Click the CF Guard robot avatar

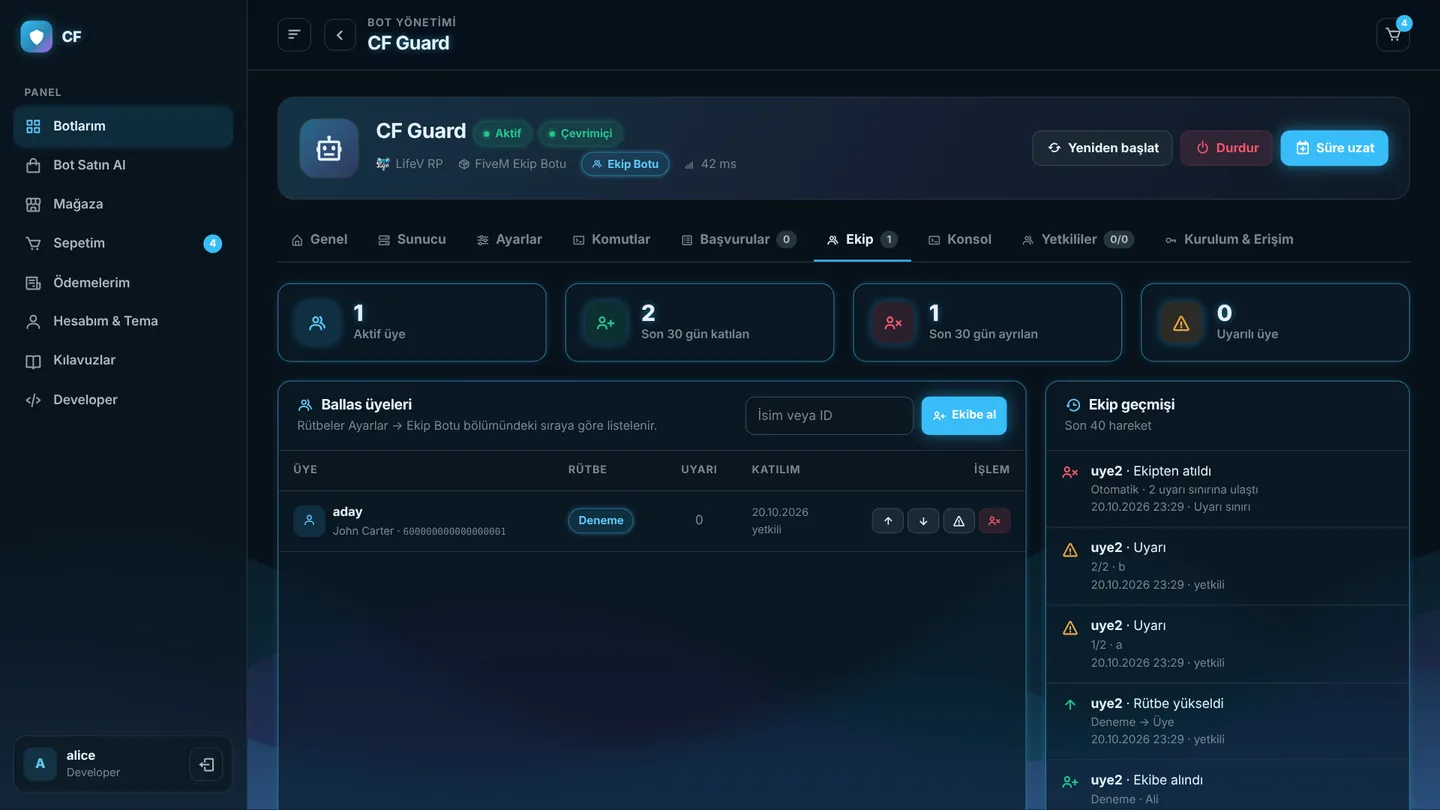tap(329, 148)
